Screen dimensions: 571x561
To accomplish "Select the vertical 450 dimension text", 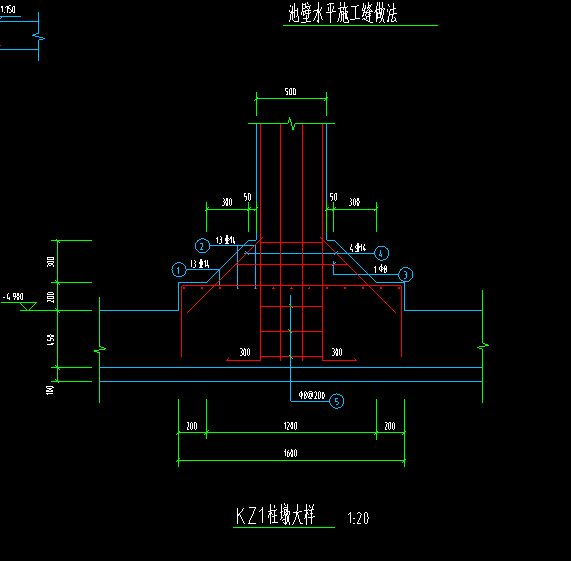I will pos(51,340).
